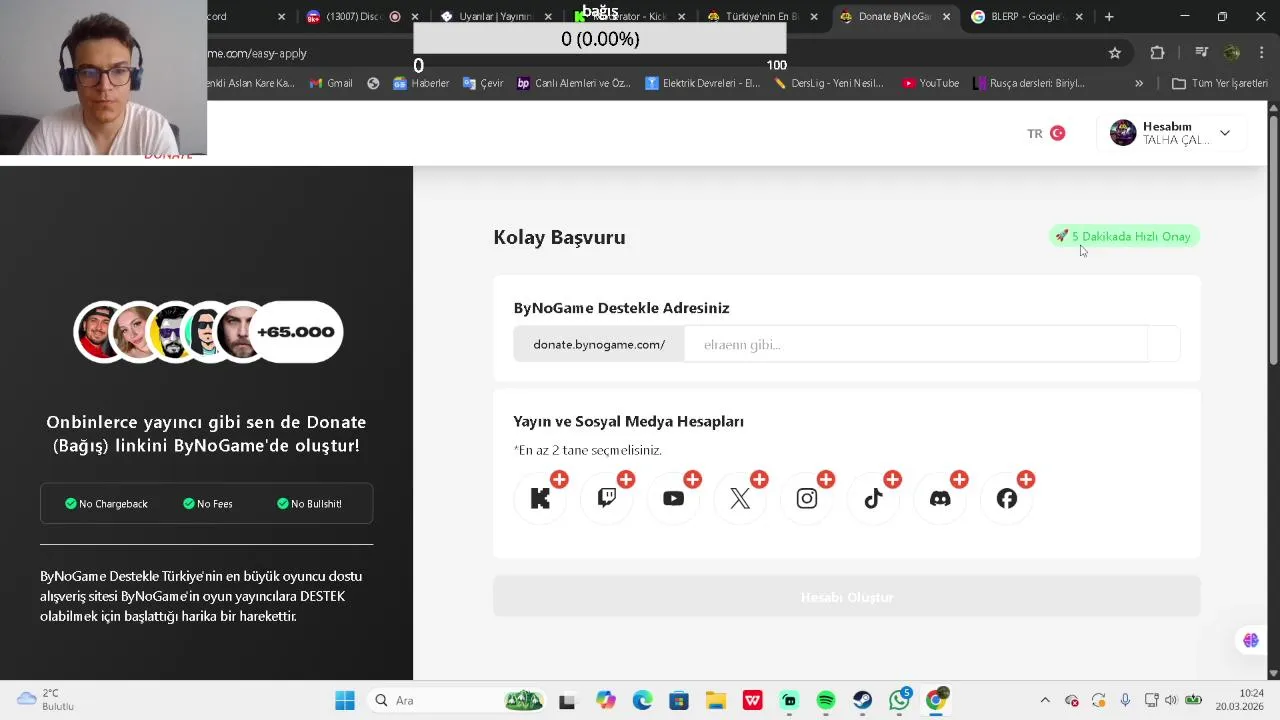Add Facebook account icon
The image size is (1280, 720).
1007,498
